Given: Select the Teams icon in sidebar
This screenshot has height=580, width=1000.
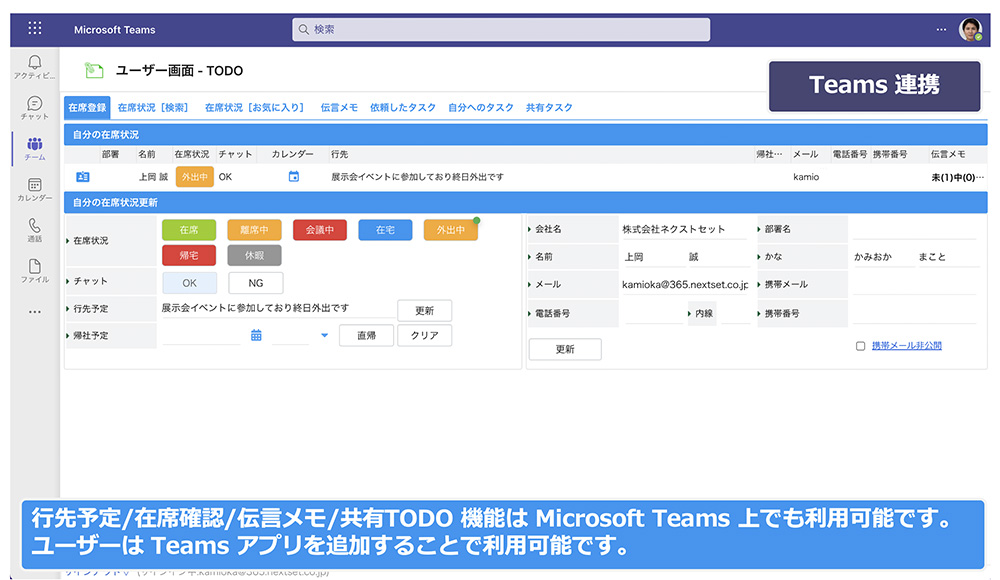Looking at the screenshot, I should (35, 148).
